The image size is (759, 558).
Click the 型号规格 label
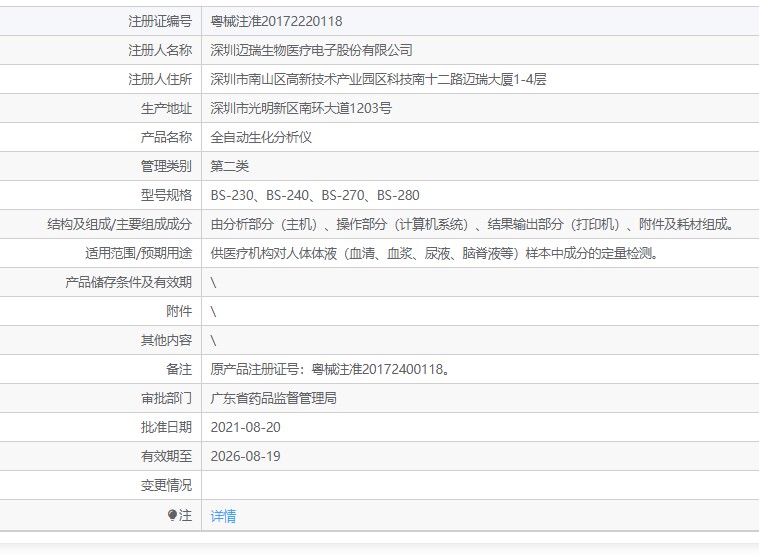[x=167, y=196]
